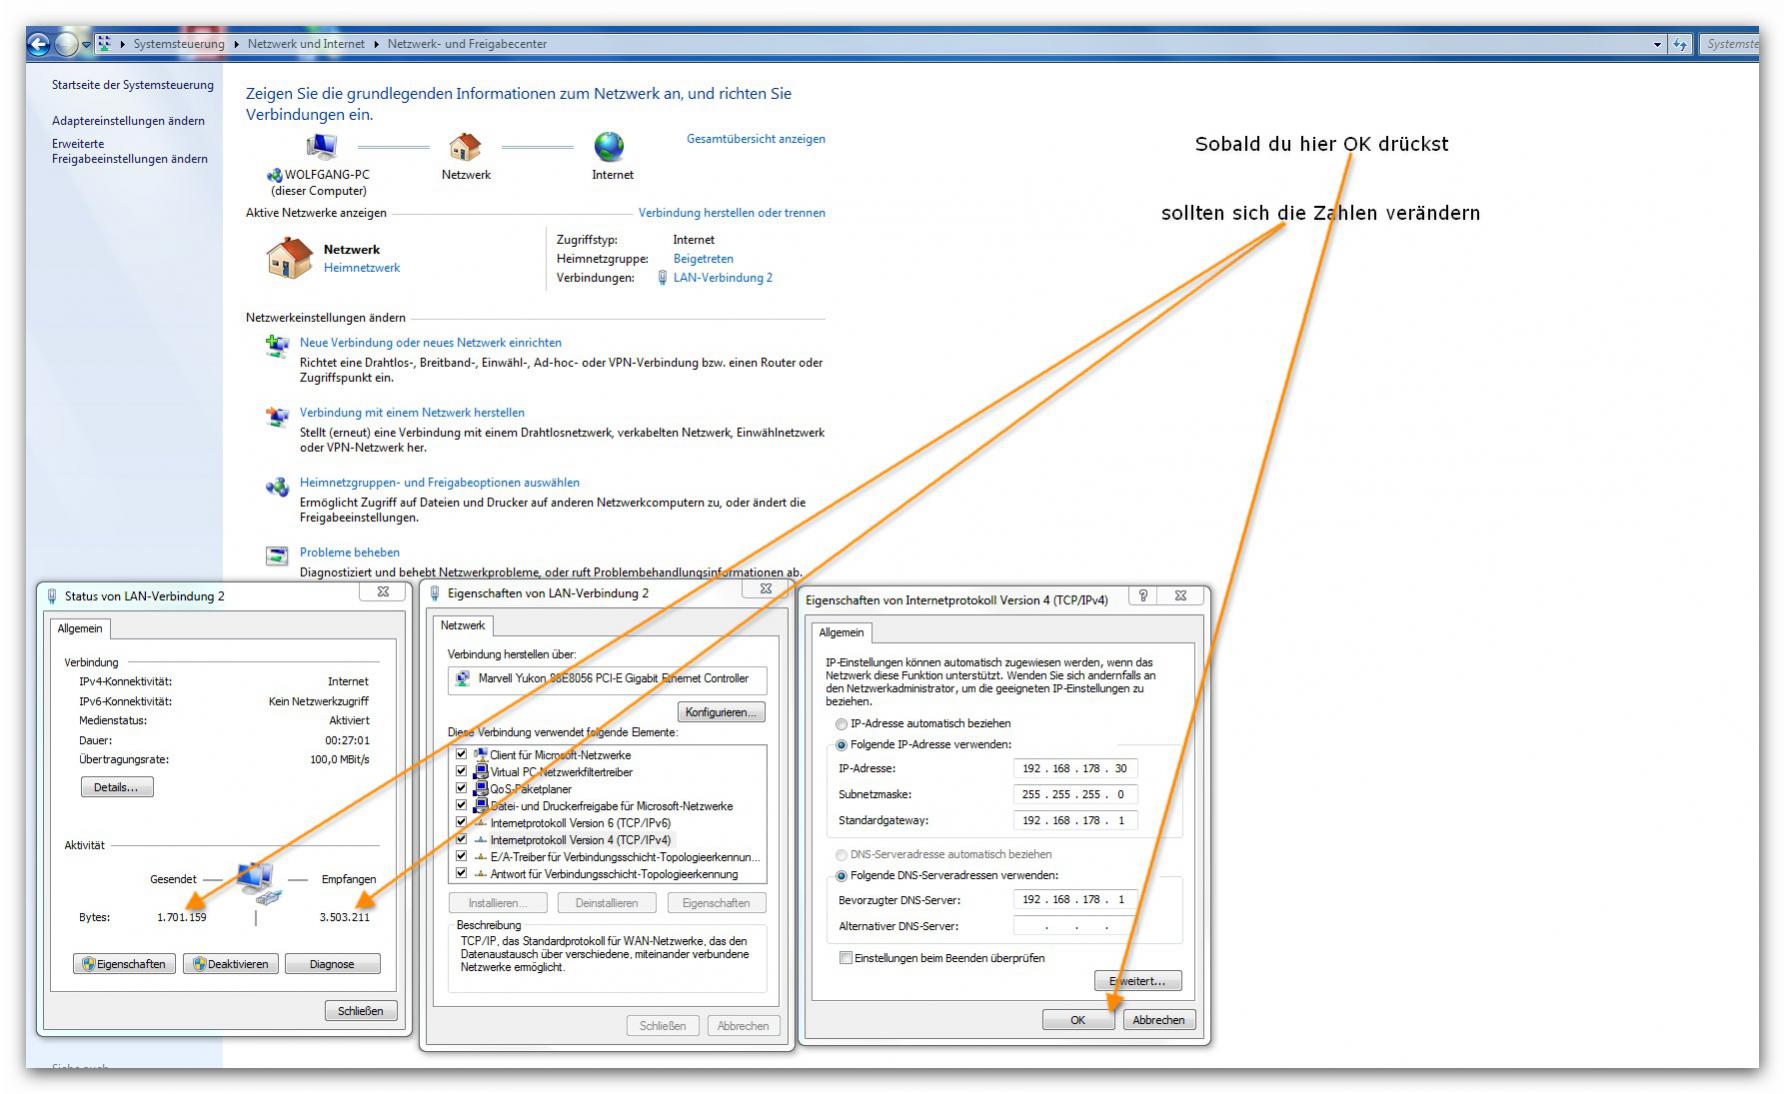Toggle Internetprotokoll Version 6 checkbox
1785x1094 pixels.
point(461,823)
